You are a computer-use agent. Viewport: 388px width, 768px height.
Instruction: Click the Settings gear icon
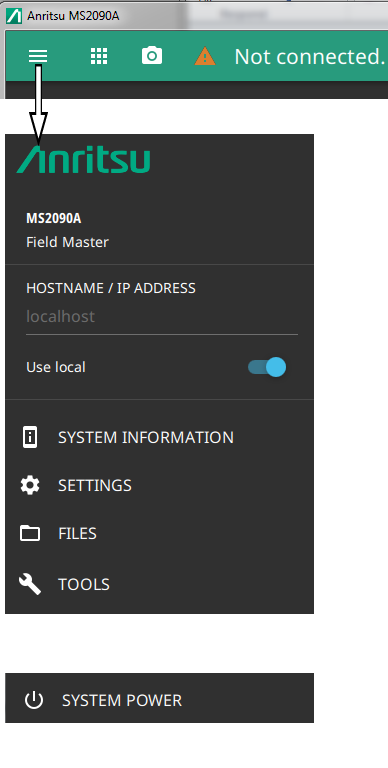pyautogui.click(x=30, y=485)
